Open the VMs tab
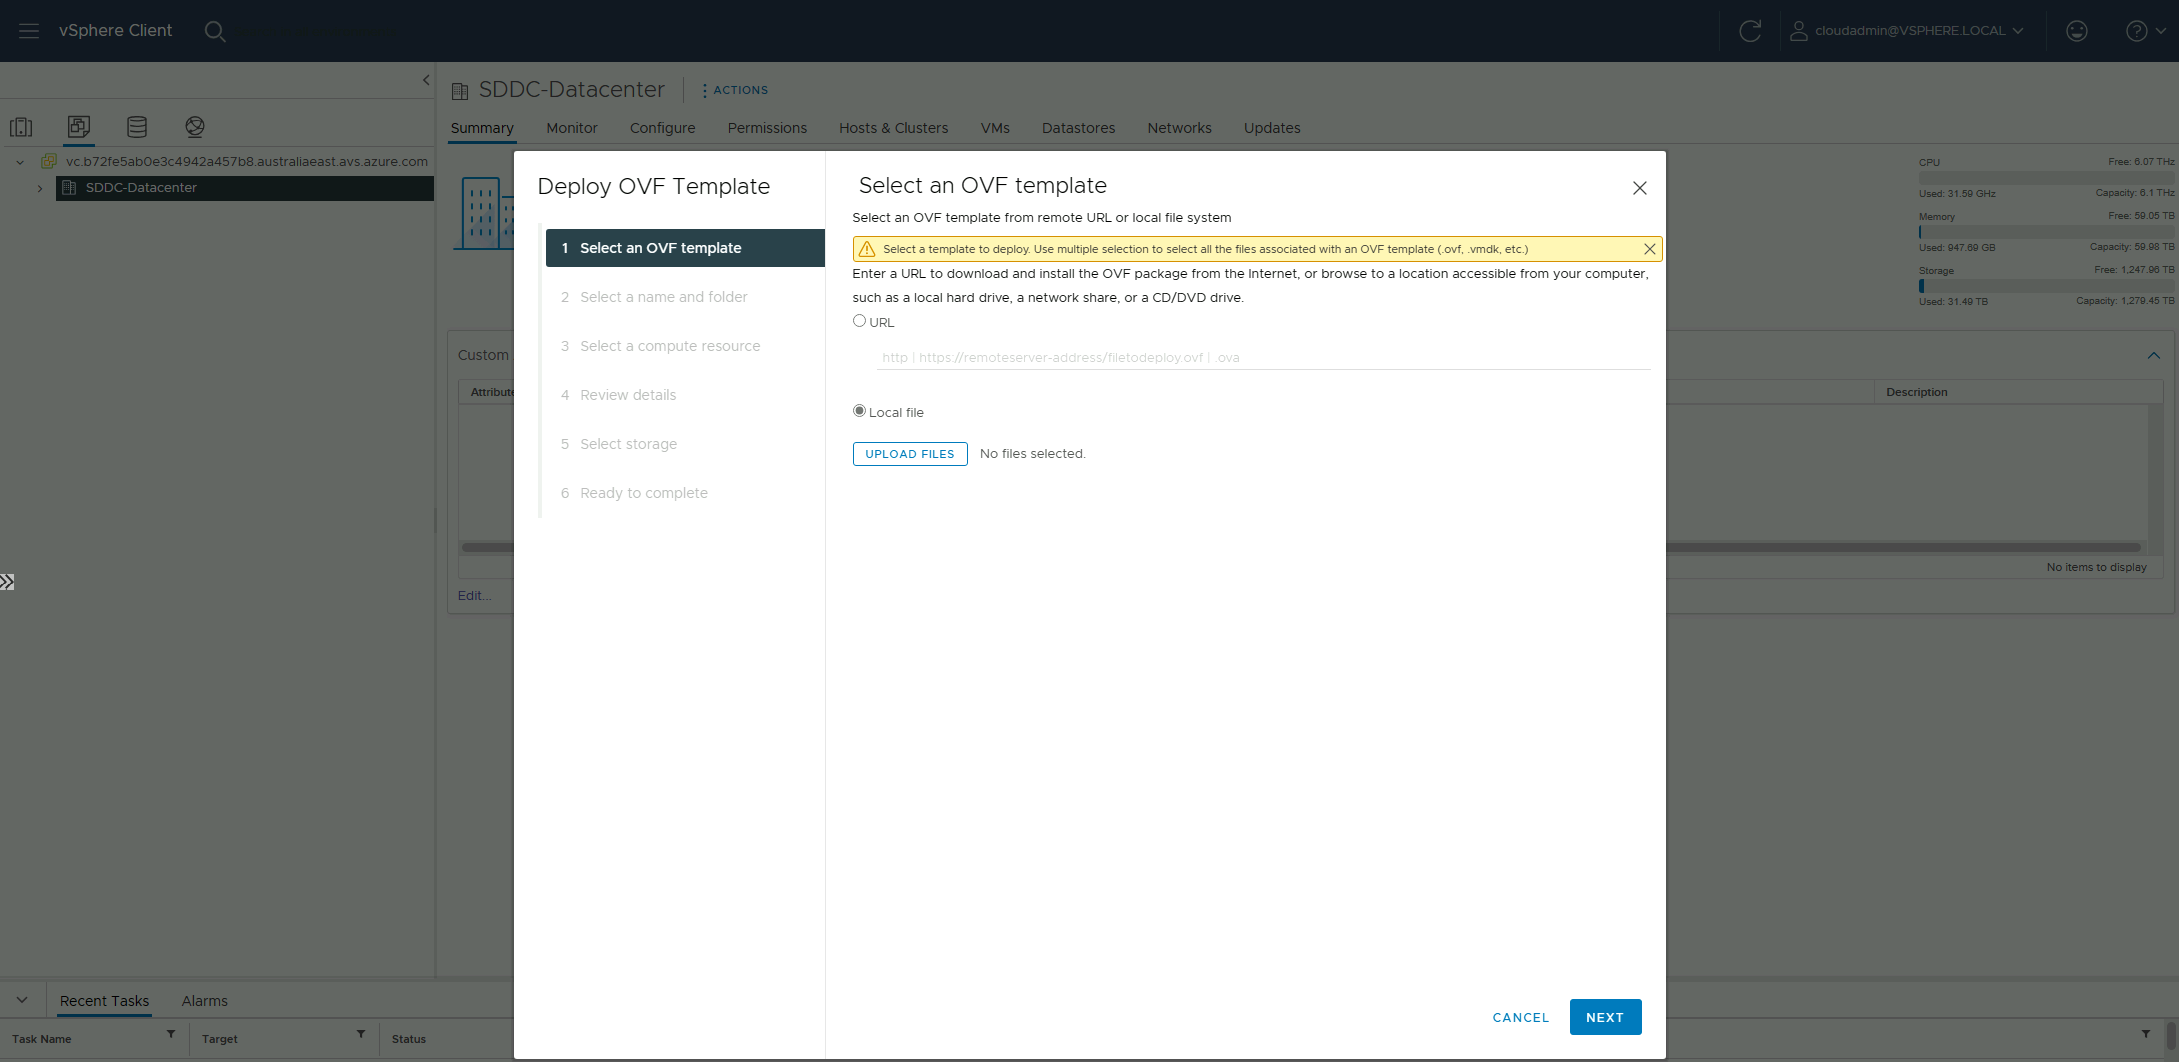This screenshot has height=1062, width=2179. pyautogui.click(x=995, y=128)
